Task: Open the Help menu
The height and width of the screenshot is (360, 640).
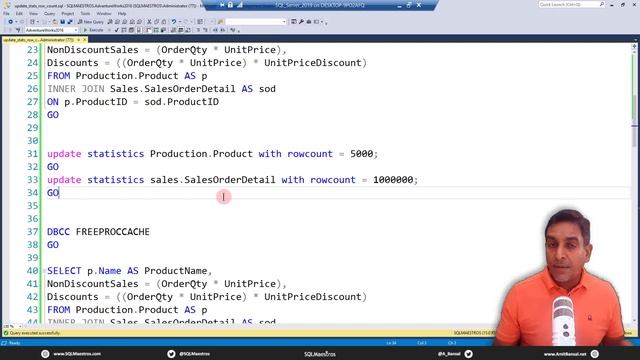Action: pos(122,13)
